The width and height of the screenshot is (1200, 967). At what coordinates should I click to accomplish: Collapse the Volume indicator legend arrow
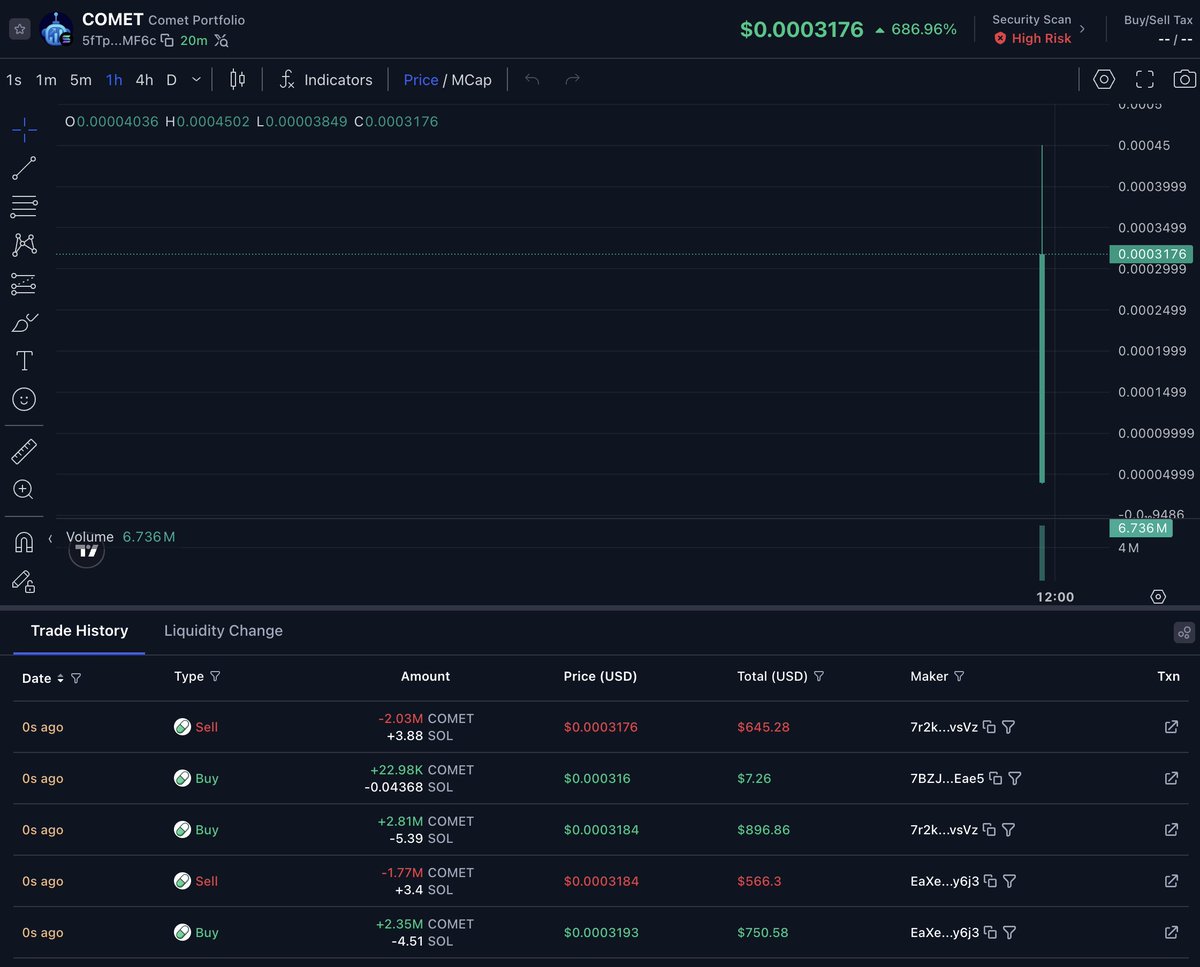(50, 538)
